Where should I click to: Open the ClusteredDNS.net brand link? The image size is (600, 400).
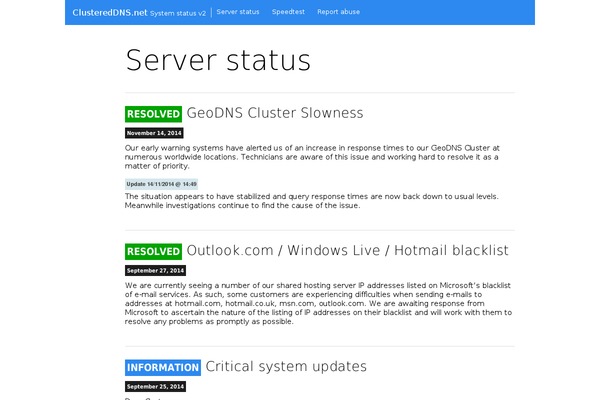click(x=110, y=12)
